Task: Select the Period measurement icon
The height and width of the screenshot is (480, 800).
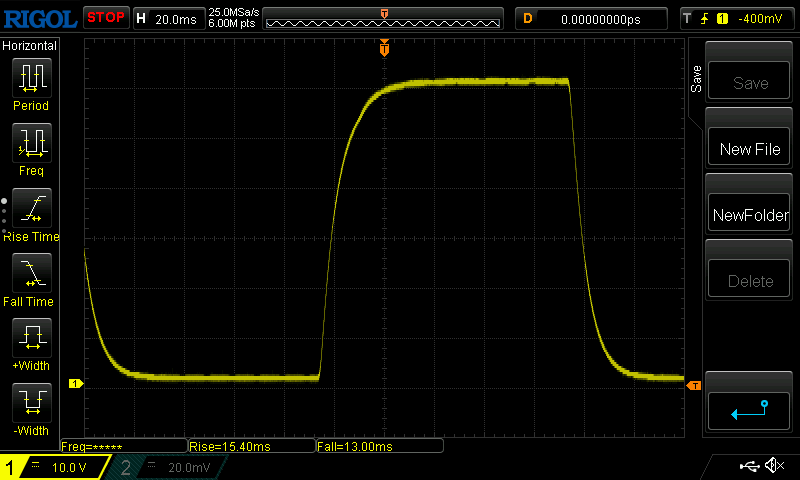Action: [x=32, y=78]
